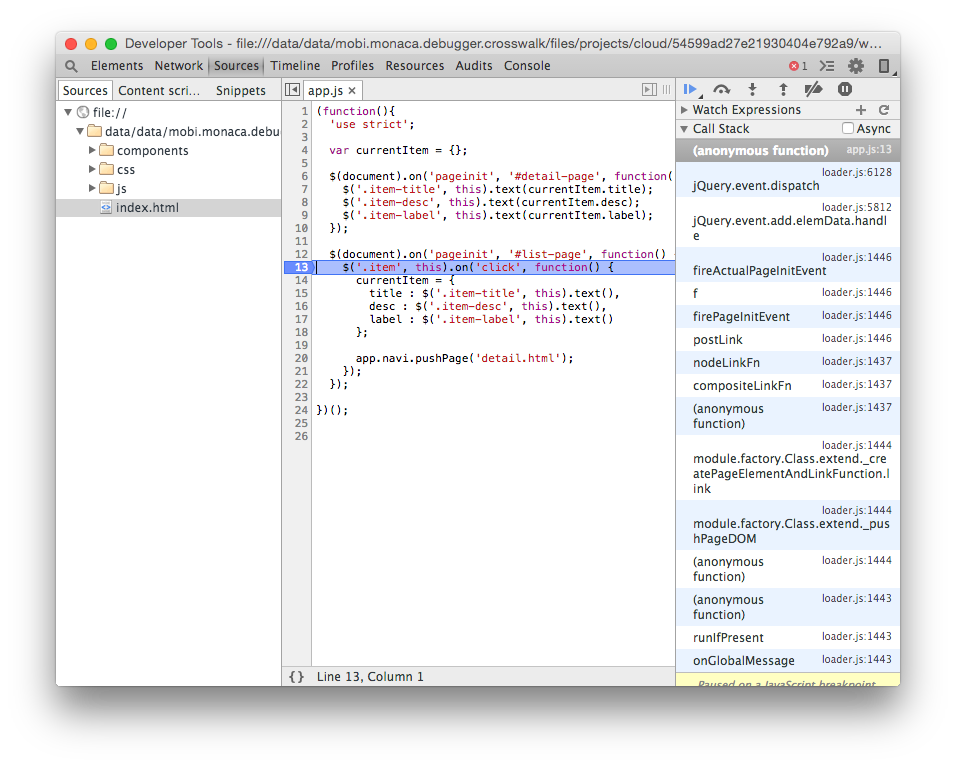
Task: Step into next function call
Action: (x=753, y=90)
